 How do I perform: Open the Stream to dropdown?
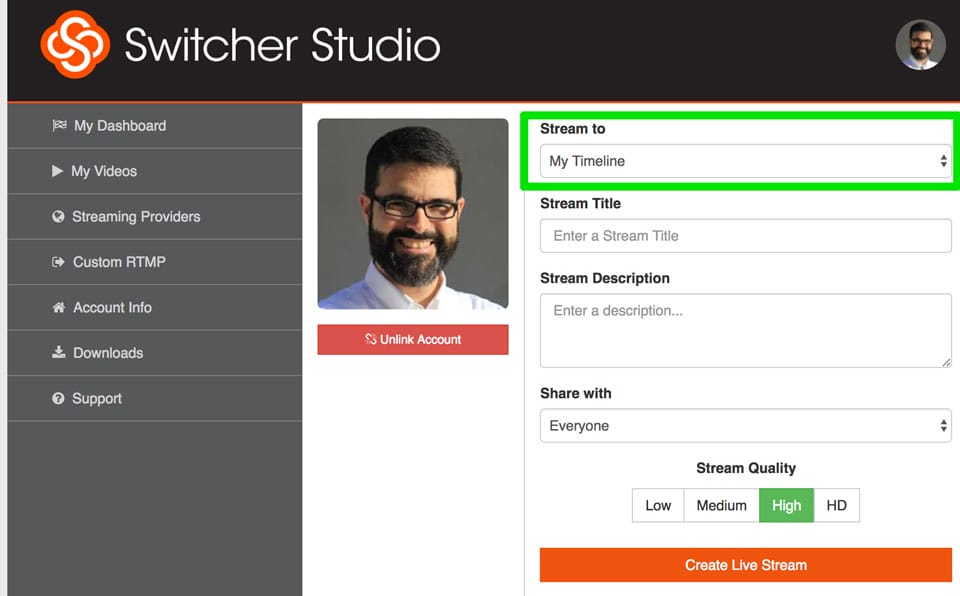(x=744, y=161)
